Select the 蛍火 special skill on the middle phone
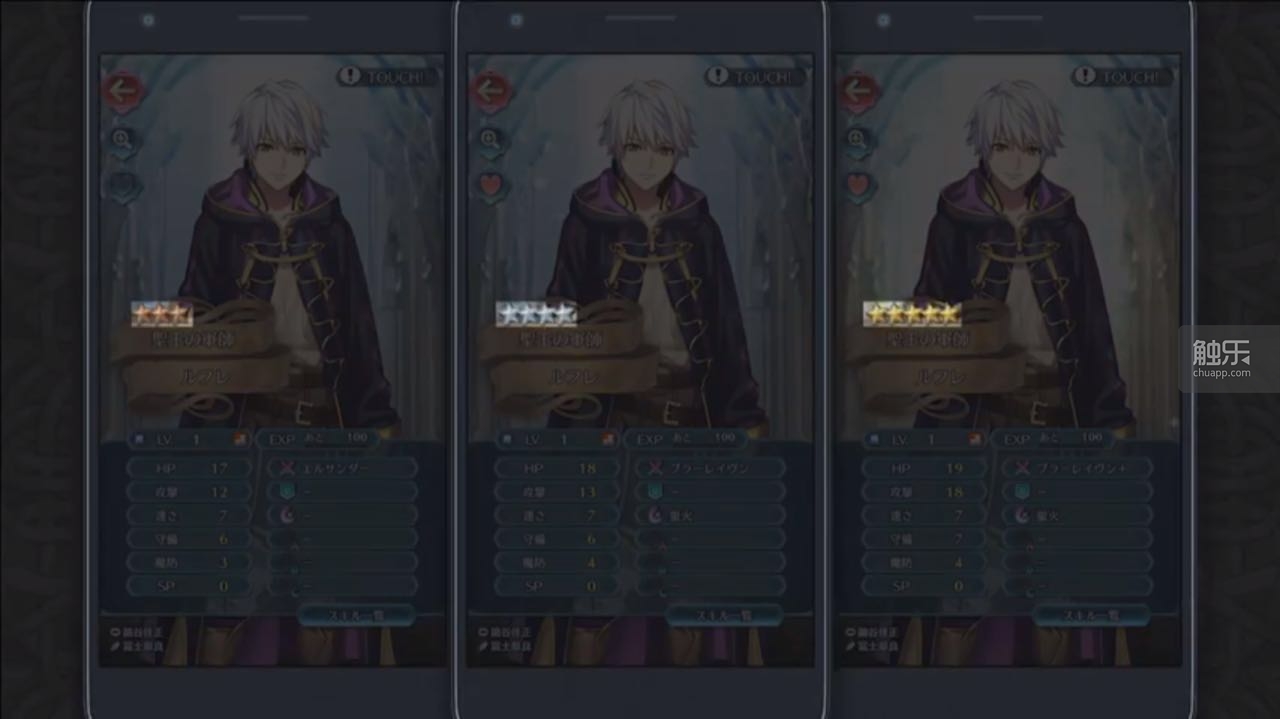The width and height of the screenshot is (1280, 719). [x=710, y=515]
